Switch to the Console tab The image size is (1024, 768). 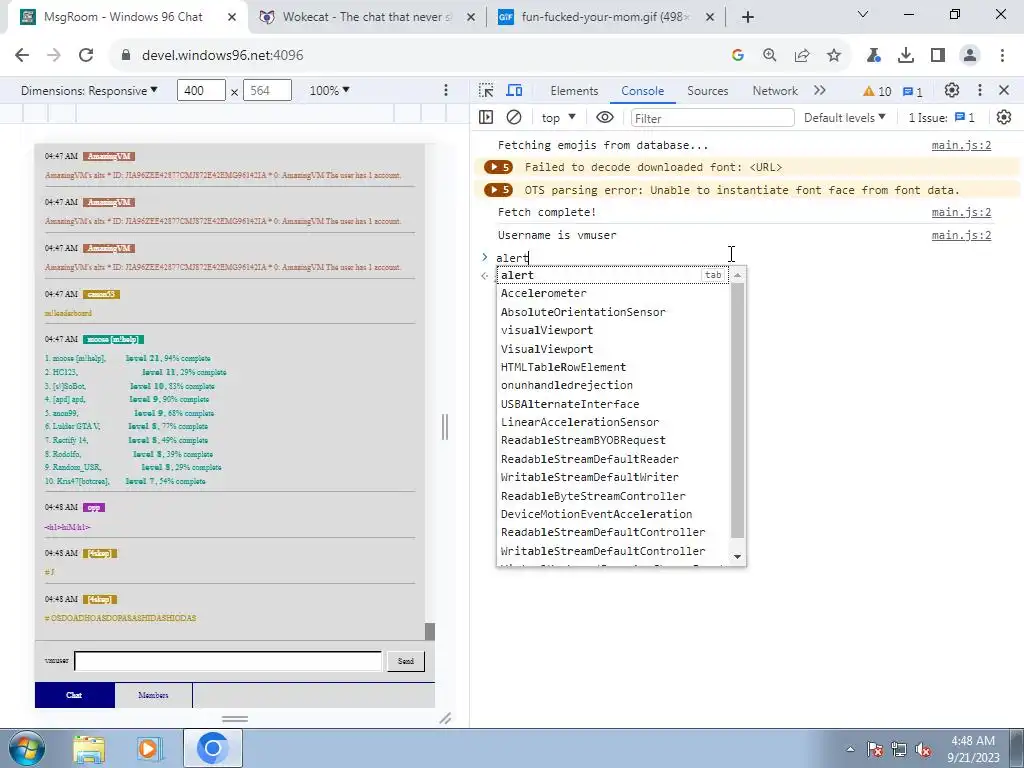[643, 91]
